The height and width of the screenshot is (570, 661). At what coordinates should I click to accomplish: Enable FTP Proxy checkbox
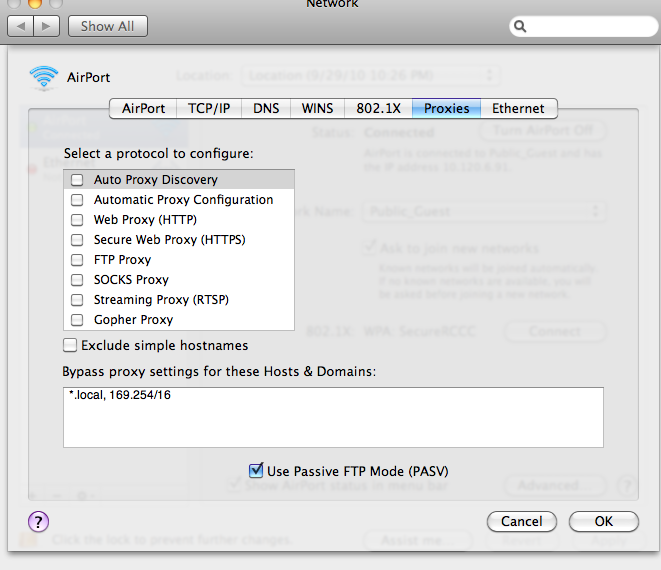77,260
